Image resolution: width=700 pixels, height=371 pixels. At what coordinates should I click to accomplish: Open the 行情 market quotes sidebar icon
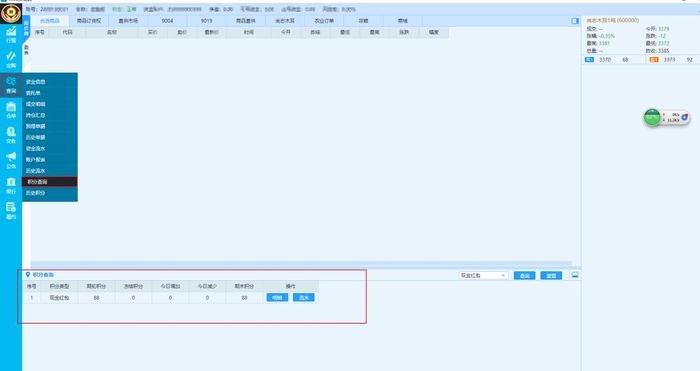point(11,34)
